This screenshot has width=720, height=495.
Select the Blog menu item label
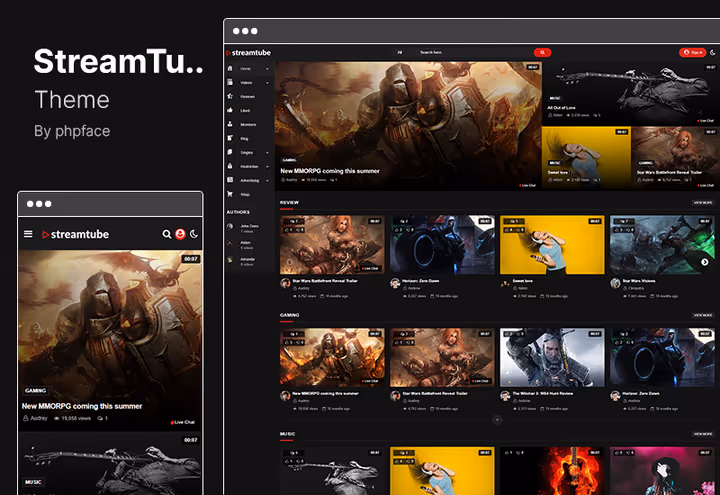tap(244, 139)
